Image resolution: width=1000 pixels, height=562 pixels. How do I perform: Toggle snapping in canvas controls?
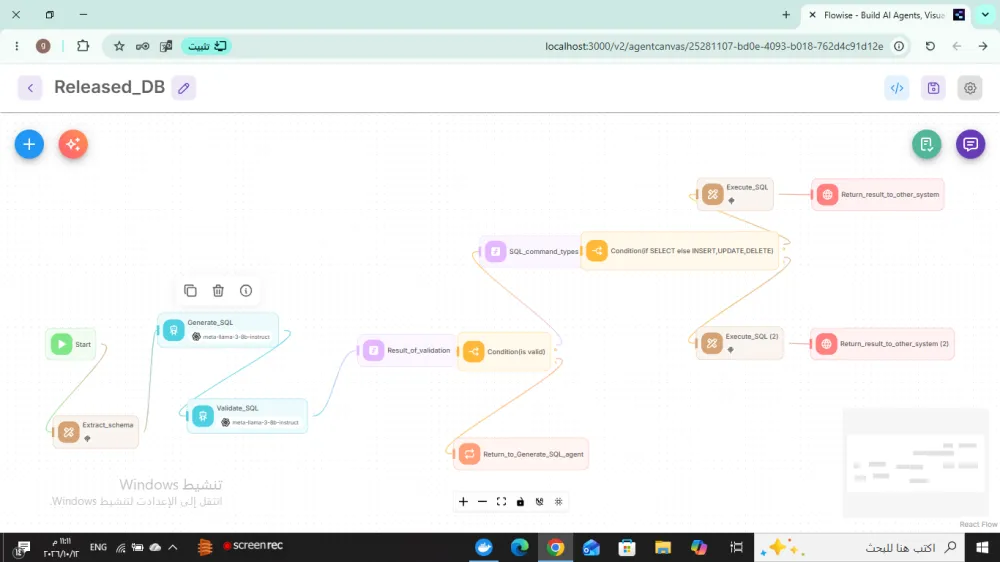click(x=540, y=502)
